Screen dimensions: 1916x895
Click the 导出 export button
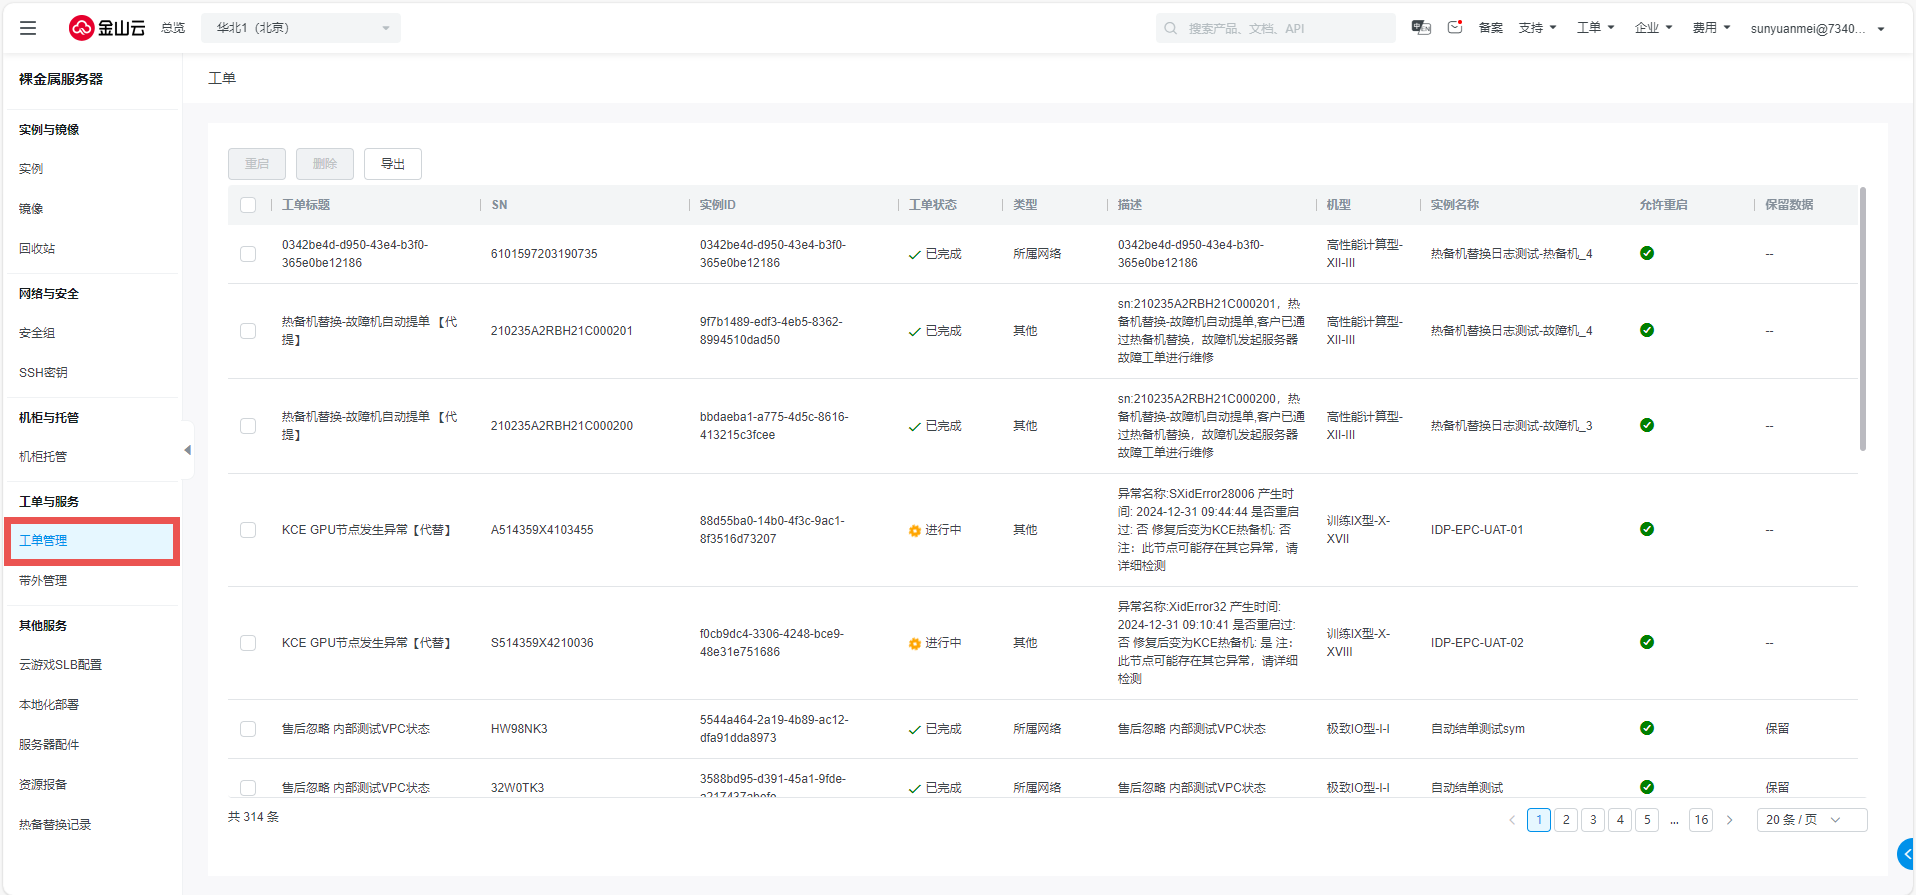(393, 164)
